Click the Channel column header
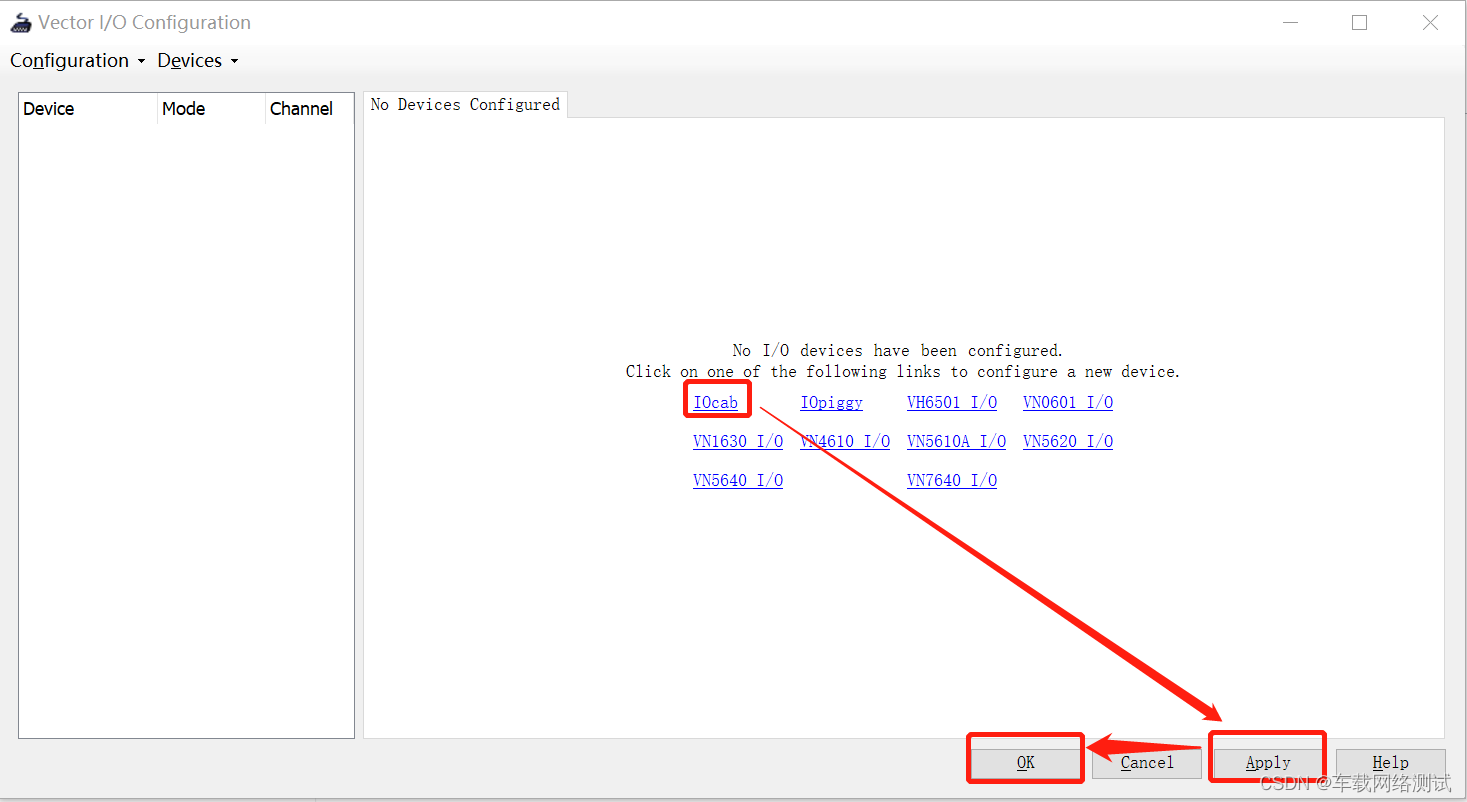 pos(309,109)
